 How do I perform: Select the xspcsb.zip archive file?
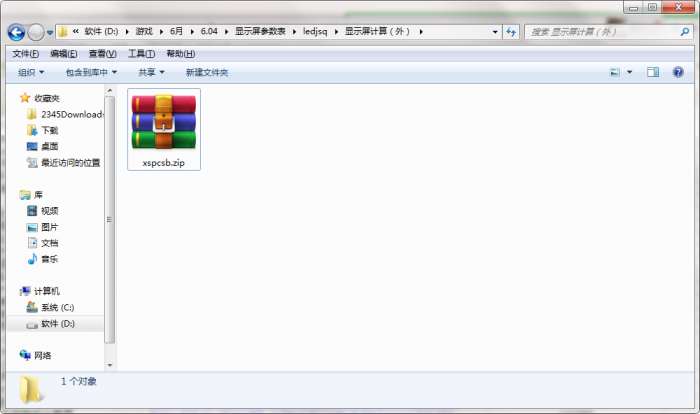164,129
